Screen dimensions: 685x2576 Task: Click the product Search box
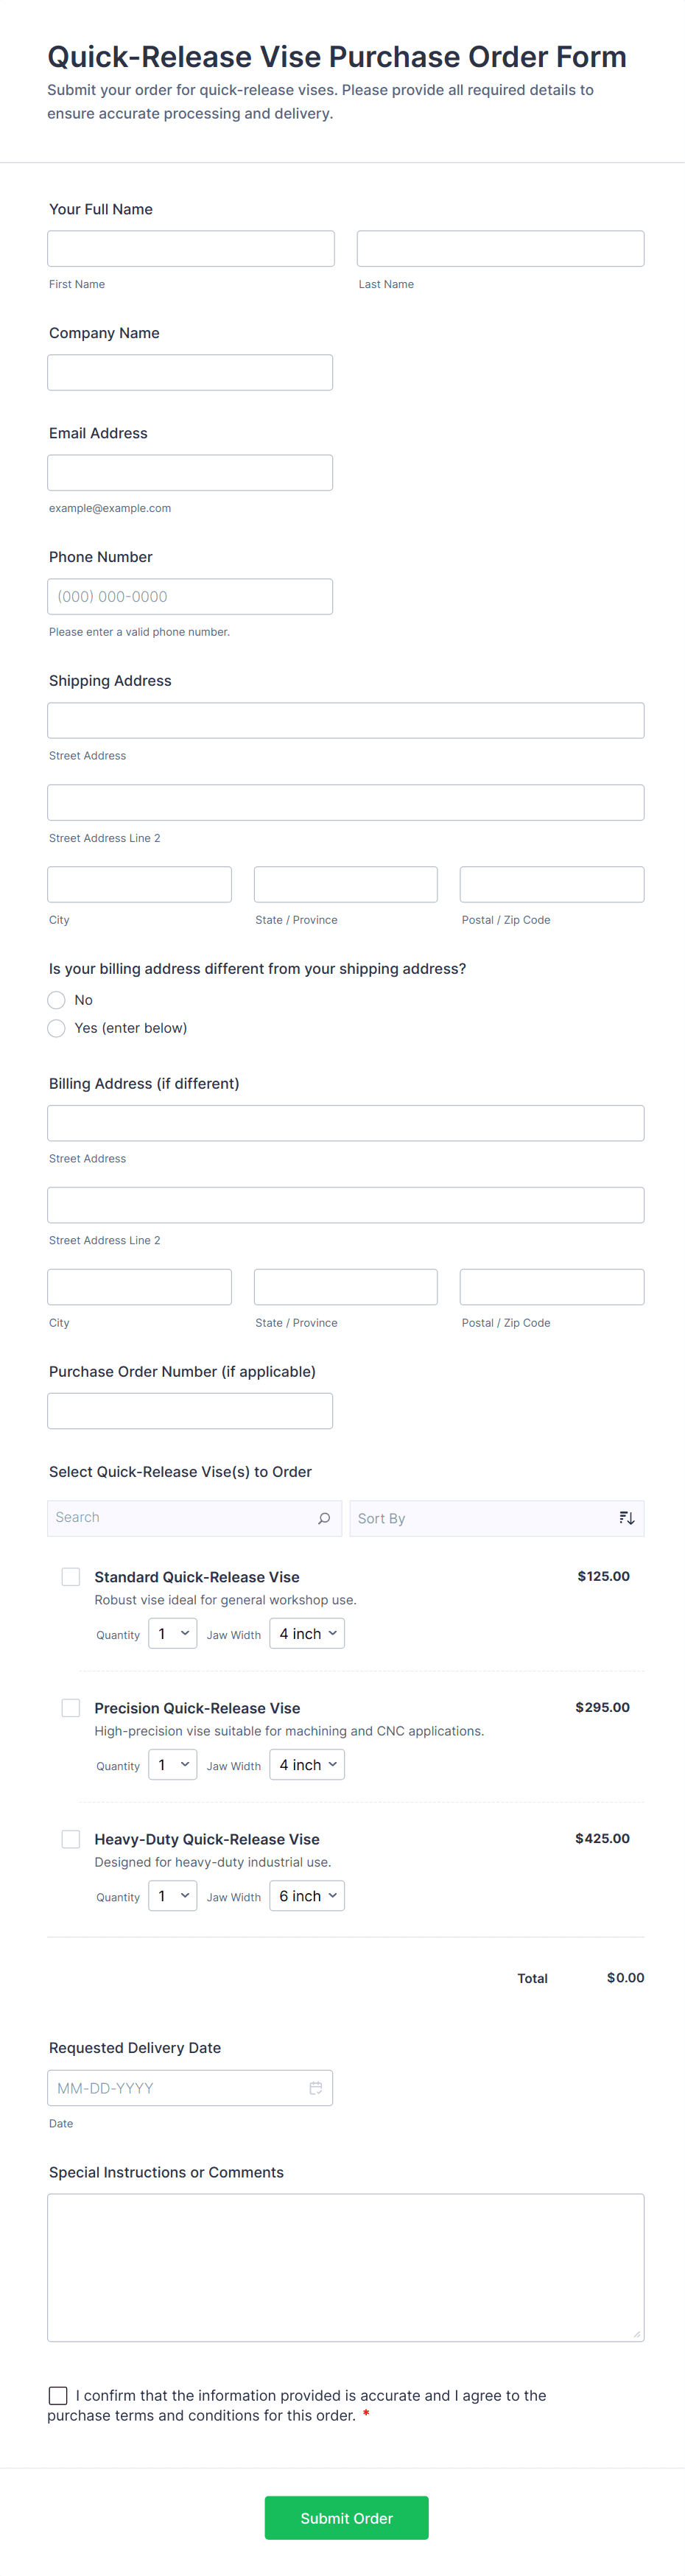tap(180, 1518)
